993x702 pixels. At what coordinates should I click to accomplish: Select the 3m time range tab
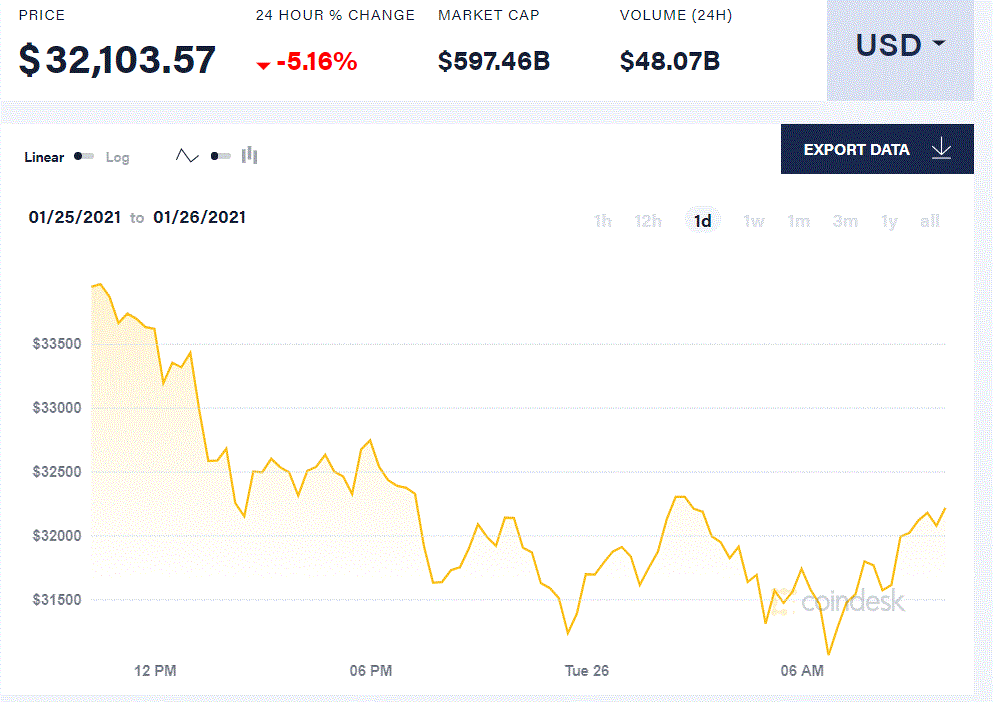[845, 221]
